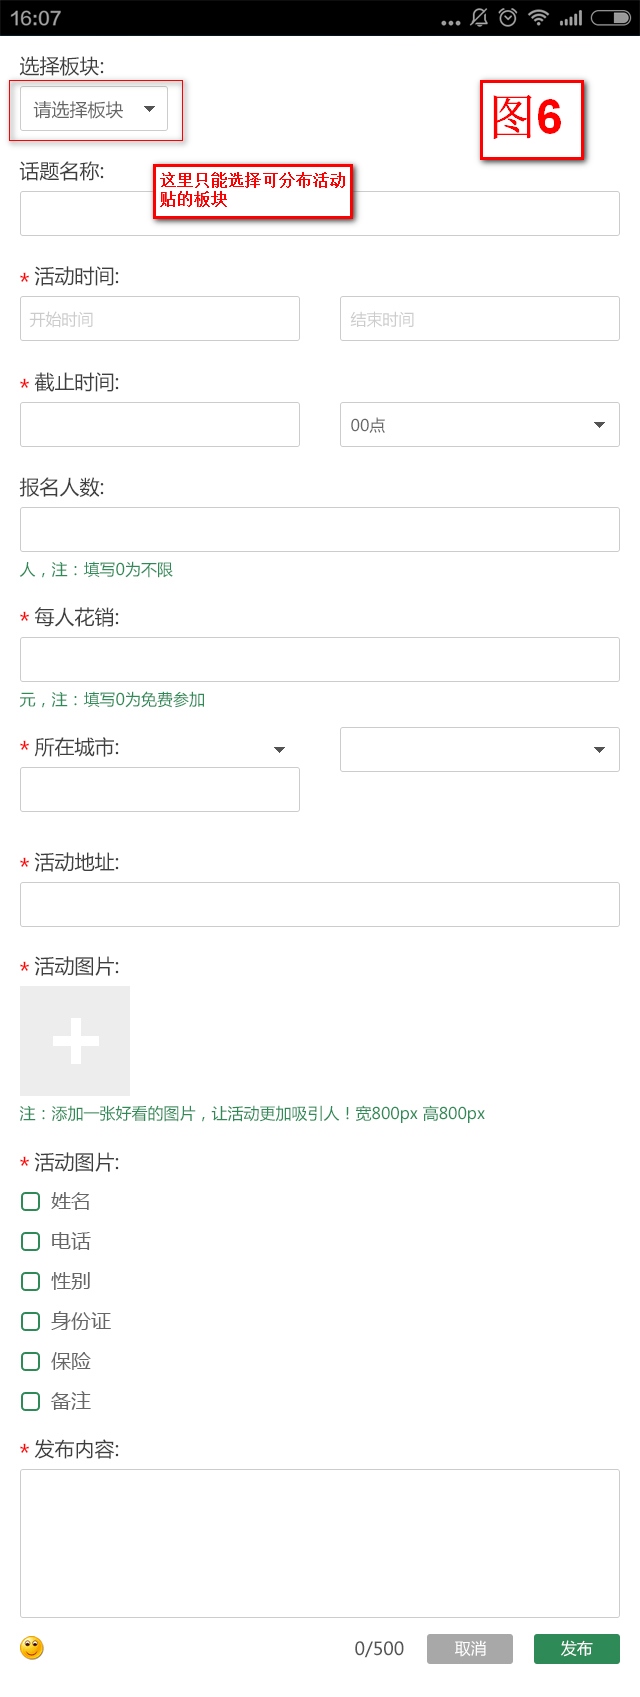Tick the 身份证 checkbox

point(31,1321)
